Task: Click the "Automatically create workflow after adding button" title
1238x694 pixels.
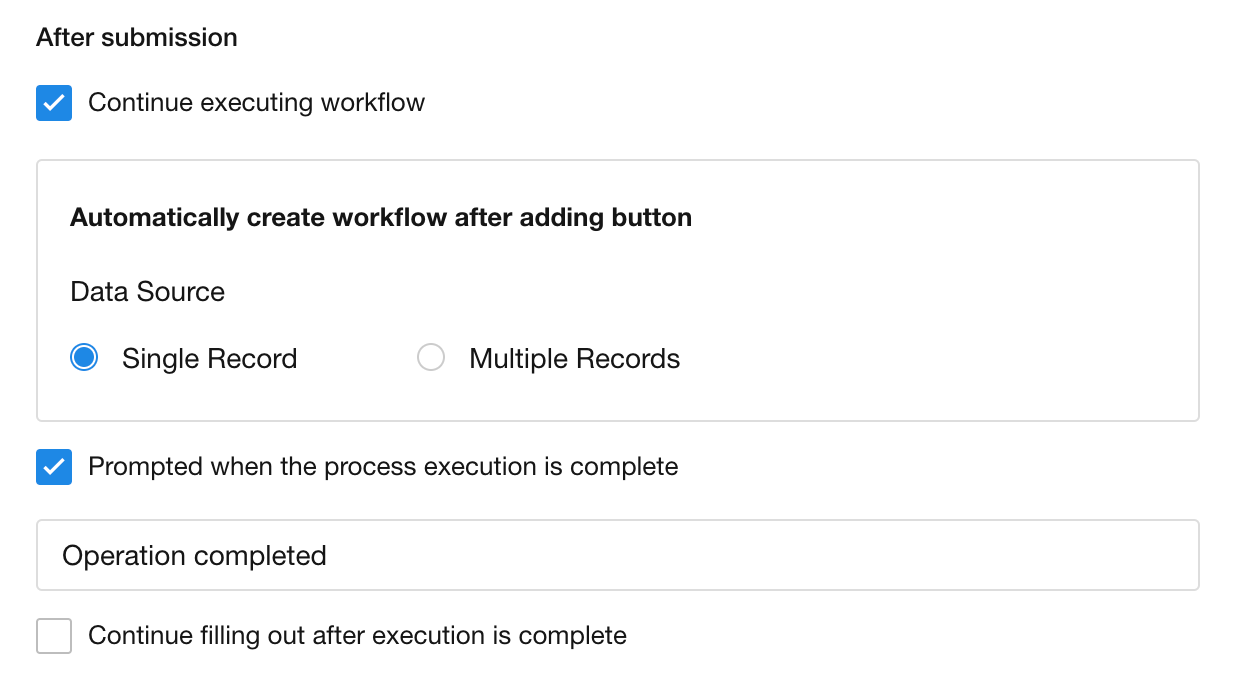Action: pyautogui.click(x=380, y=218)
